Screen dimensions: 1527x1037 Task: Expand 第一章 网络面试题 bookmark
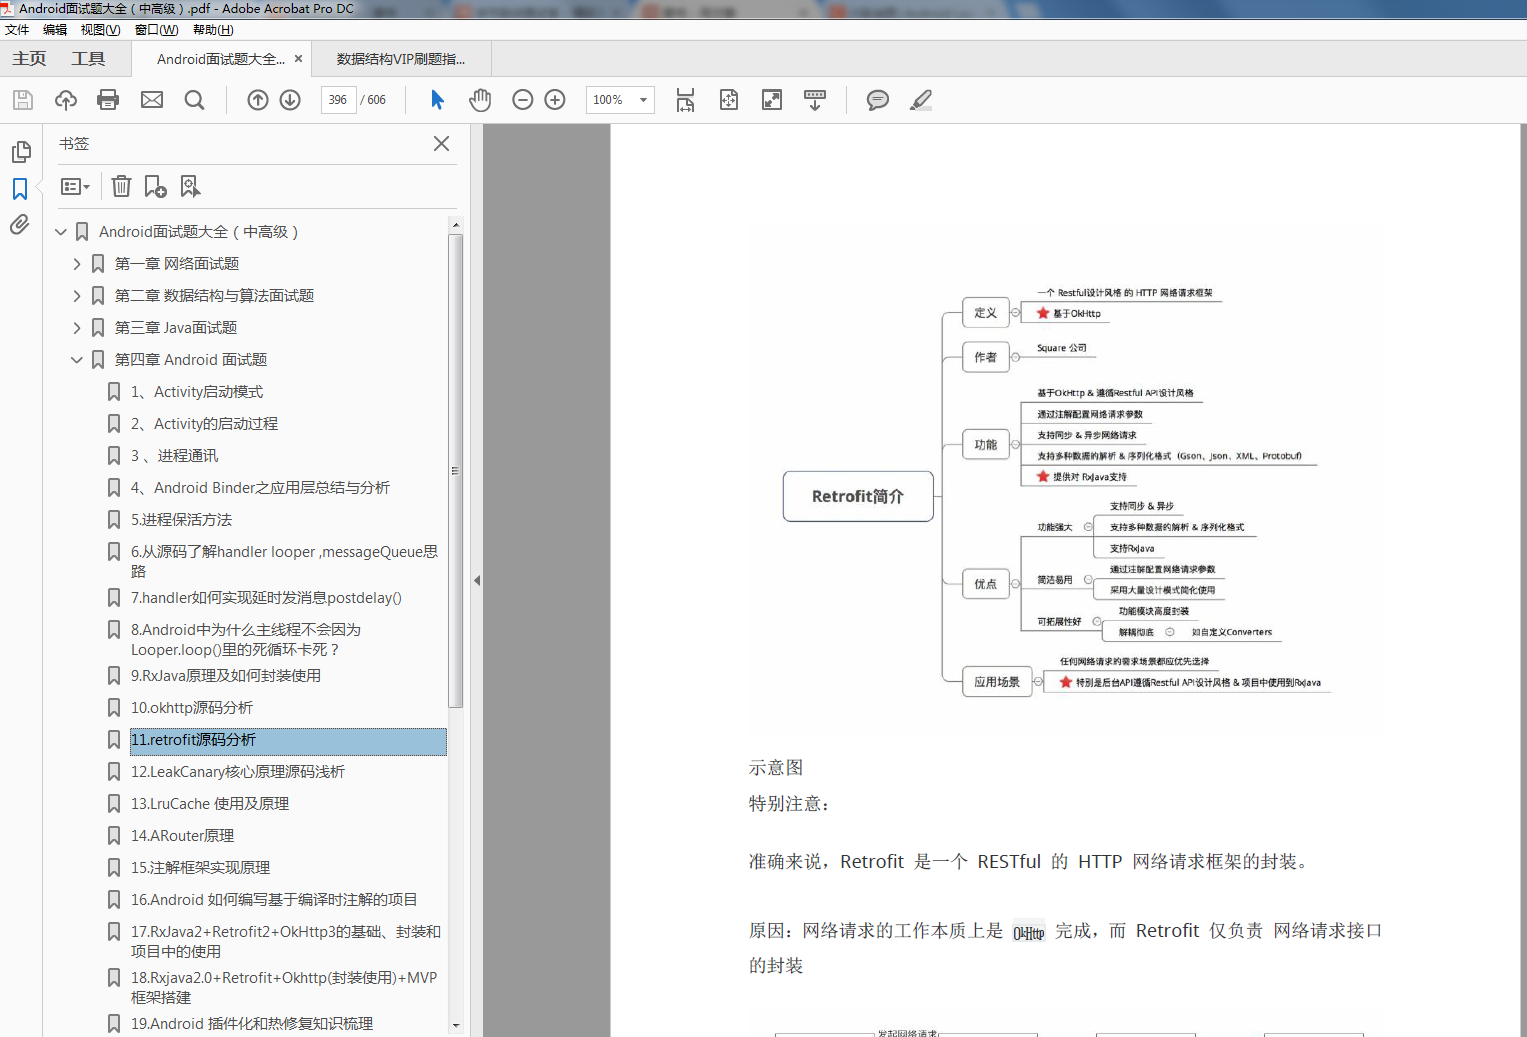(77, 264)
